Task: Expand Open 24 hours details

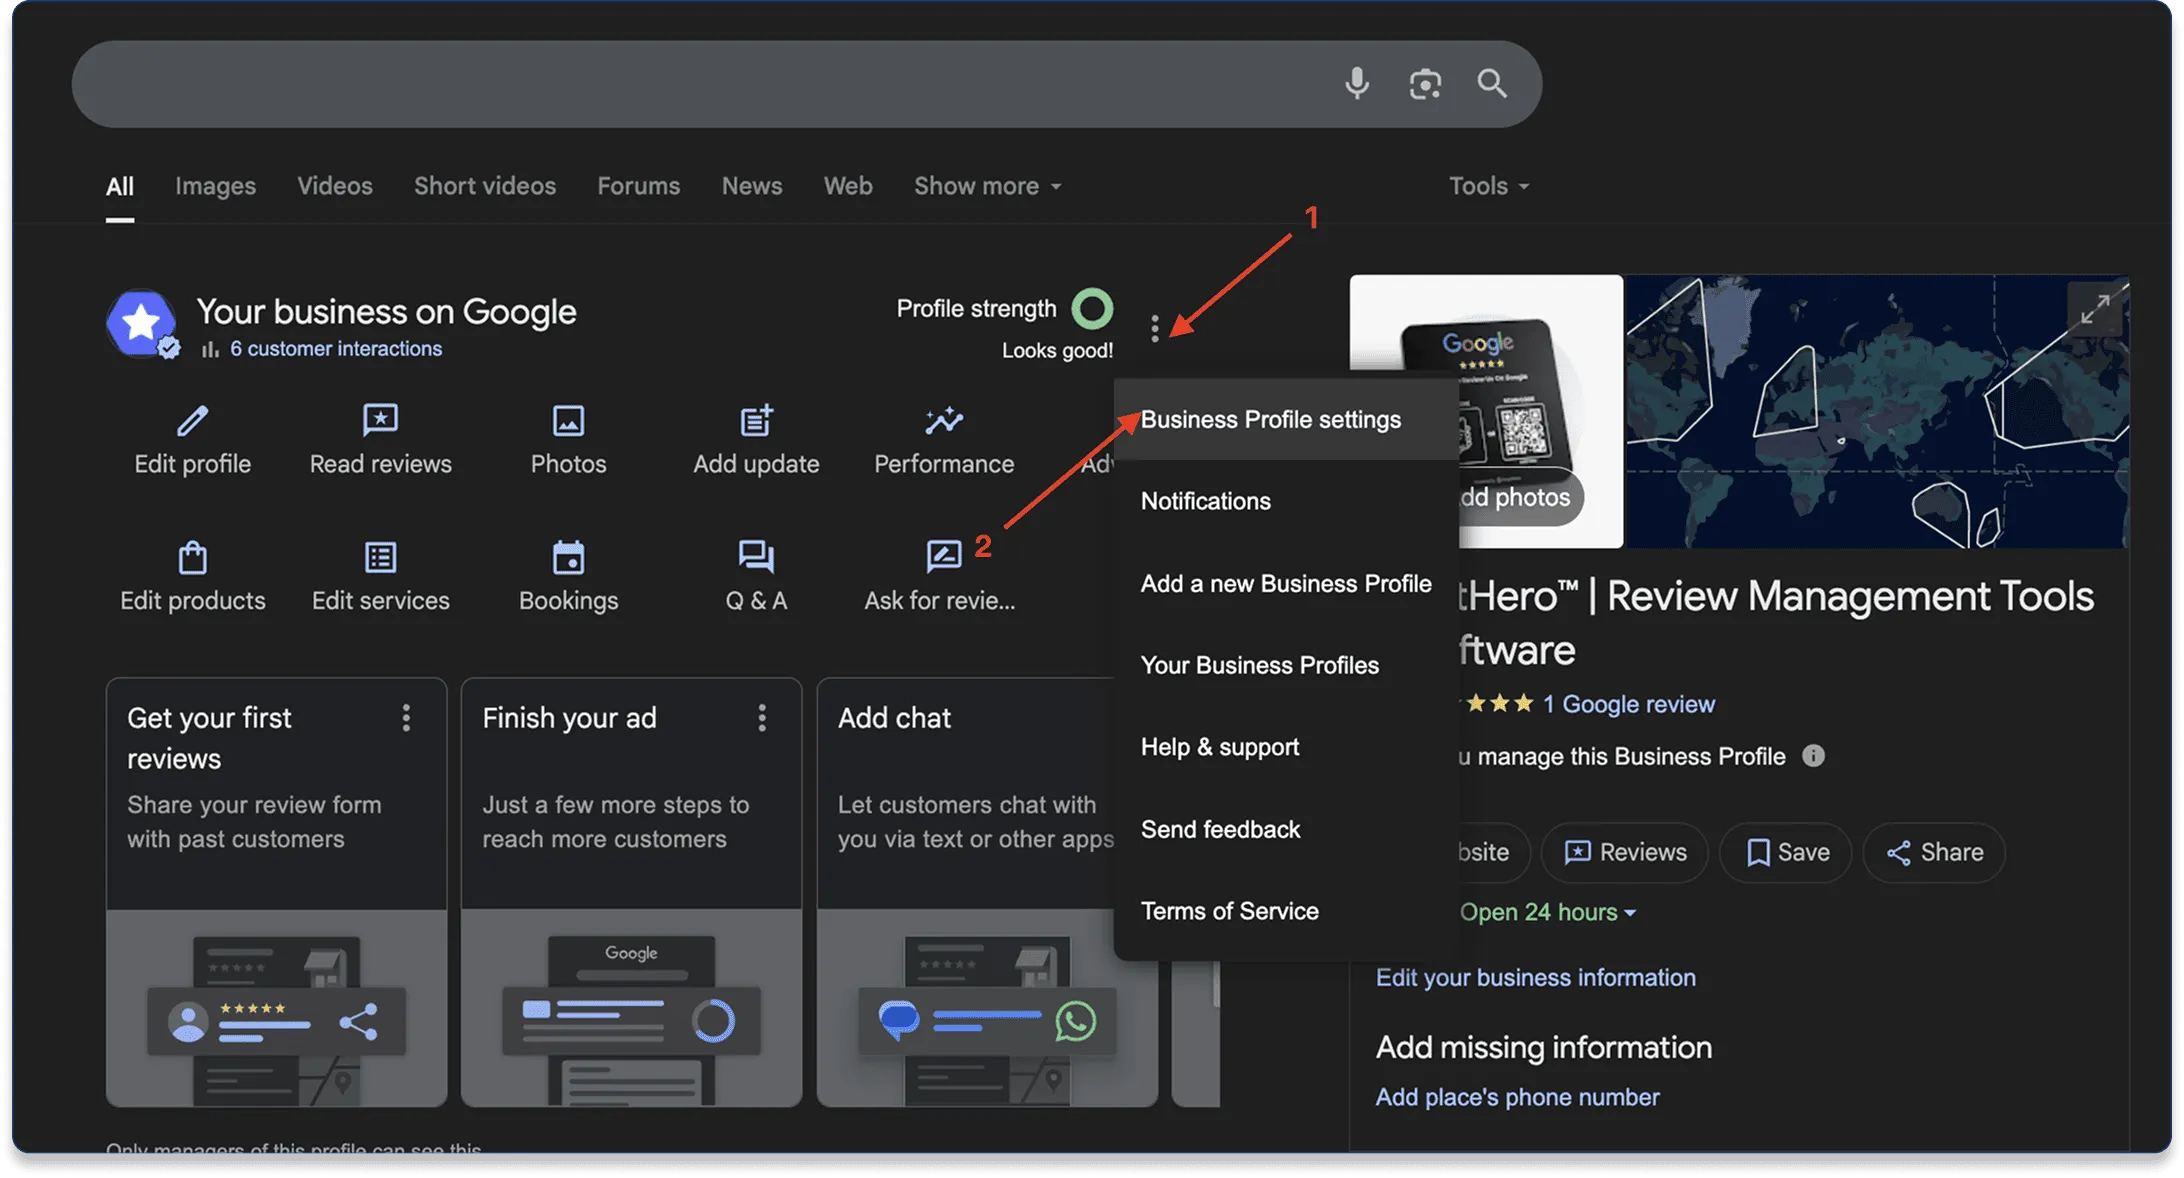Action: pos(1547,912)
